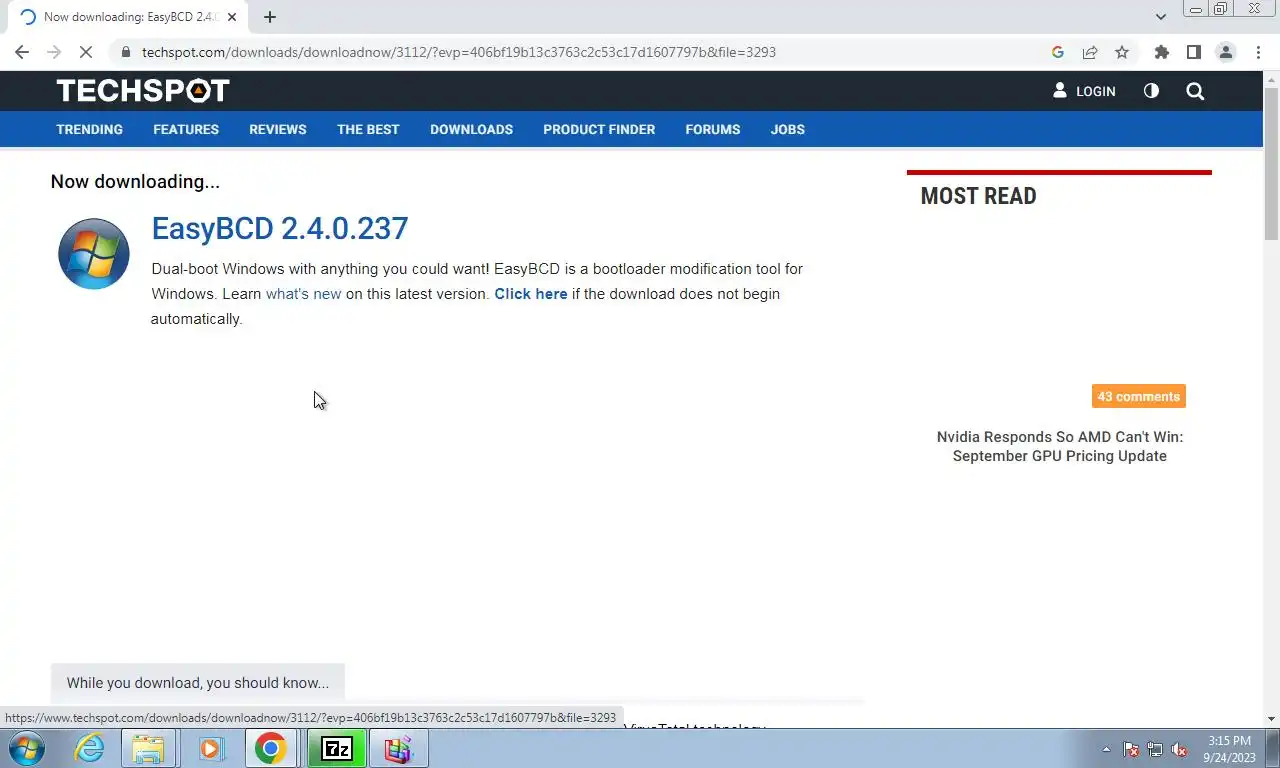The height and width of the screenshot is (768, 1280).
Task: Click the Action Center flag tray icon
Action: pos(1131,749)
